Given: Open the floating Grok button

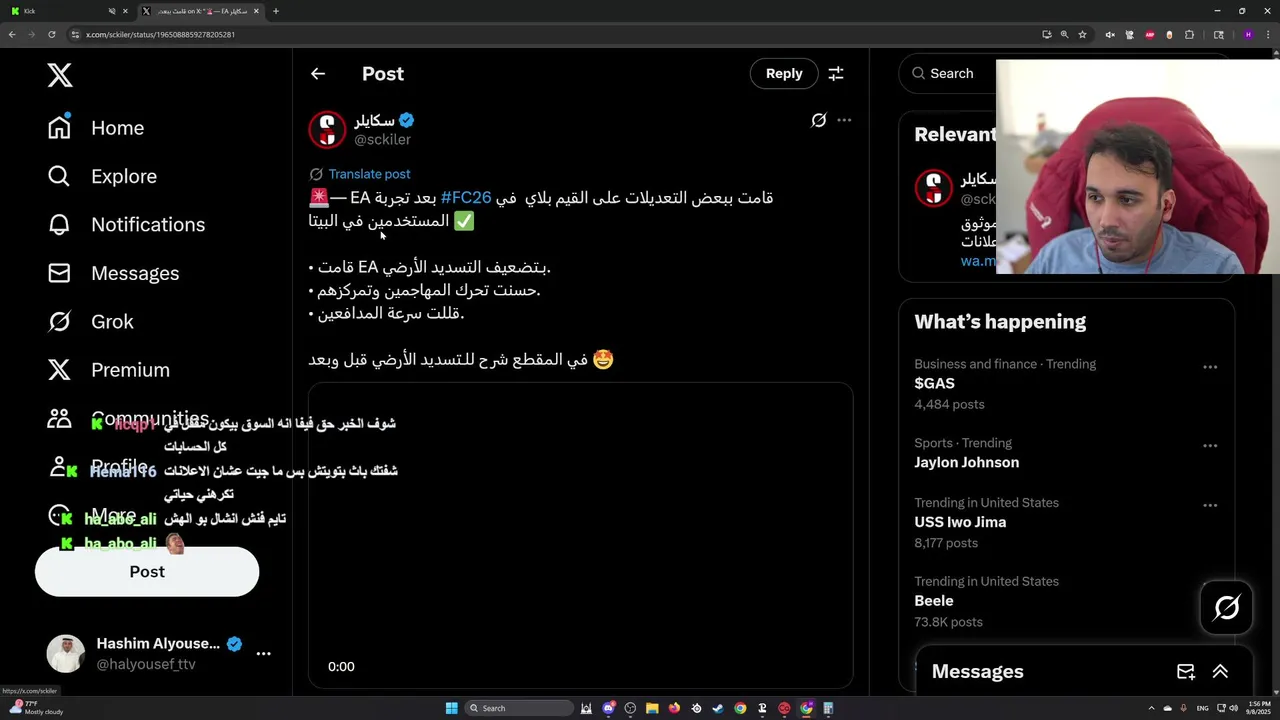Looking at the screenshot, I should [1226, 607].
